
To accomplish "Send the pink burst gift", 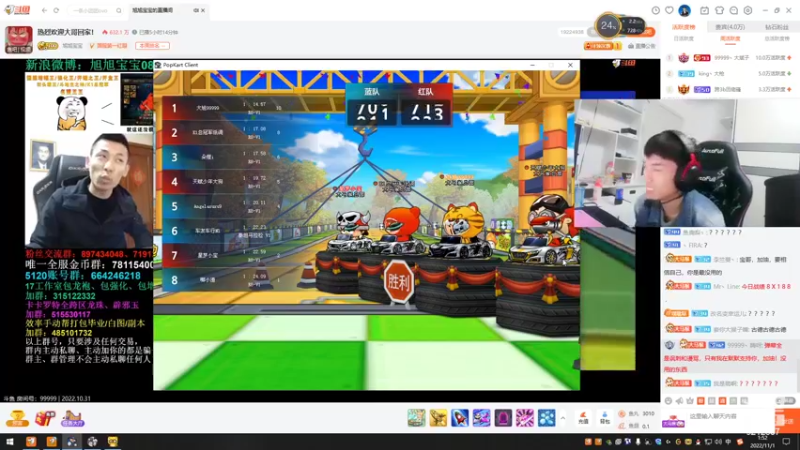I will click(524, 418).
